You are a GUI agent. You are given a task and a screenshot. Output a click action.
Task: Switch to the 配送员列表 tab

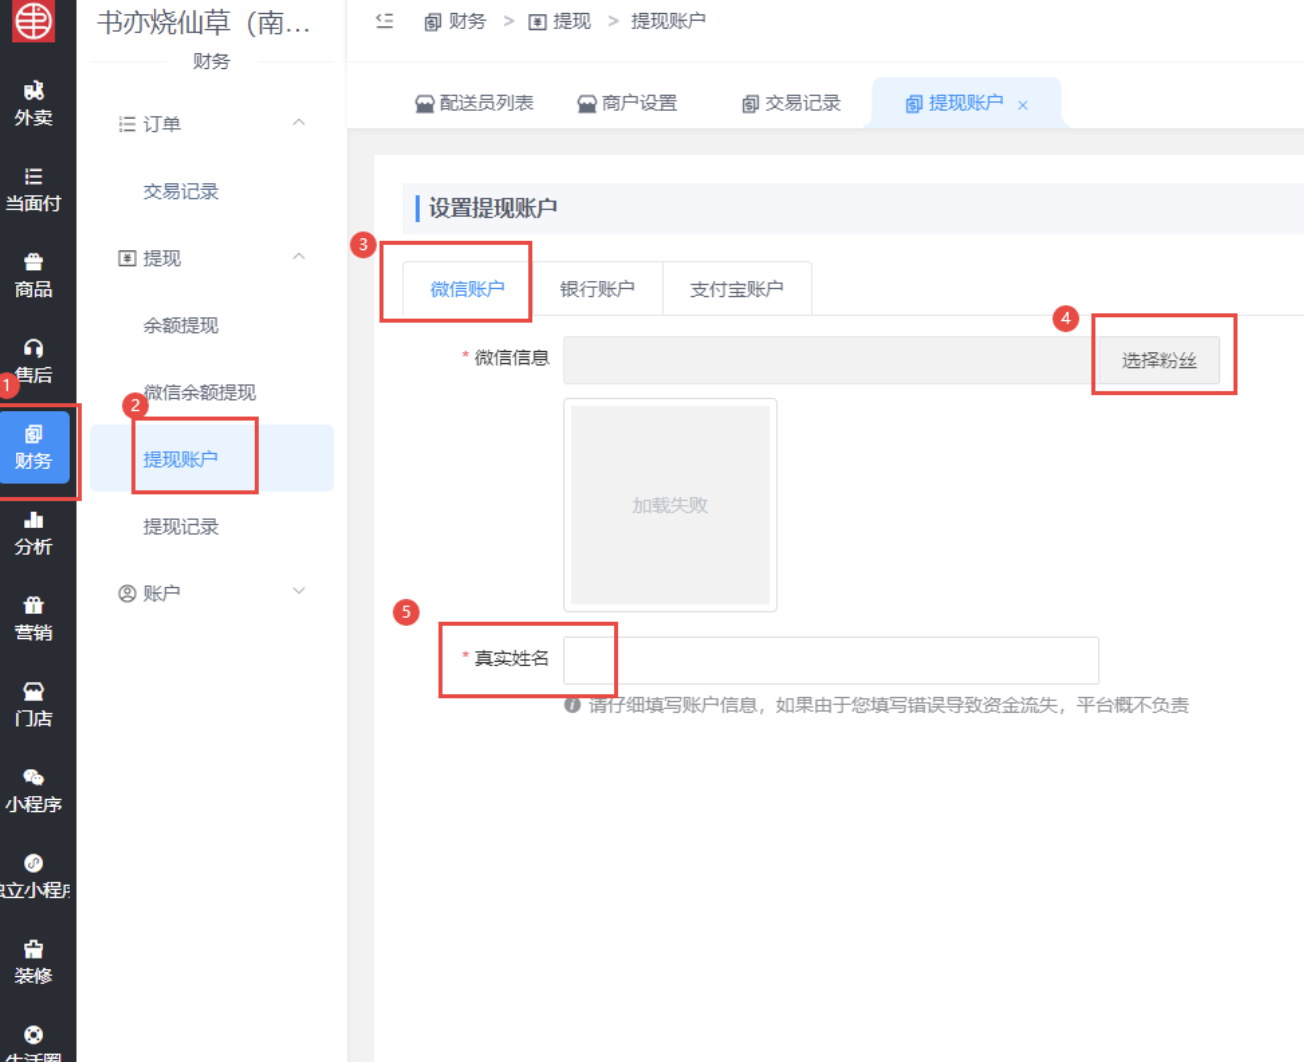point(474,103)
